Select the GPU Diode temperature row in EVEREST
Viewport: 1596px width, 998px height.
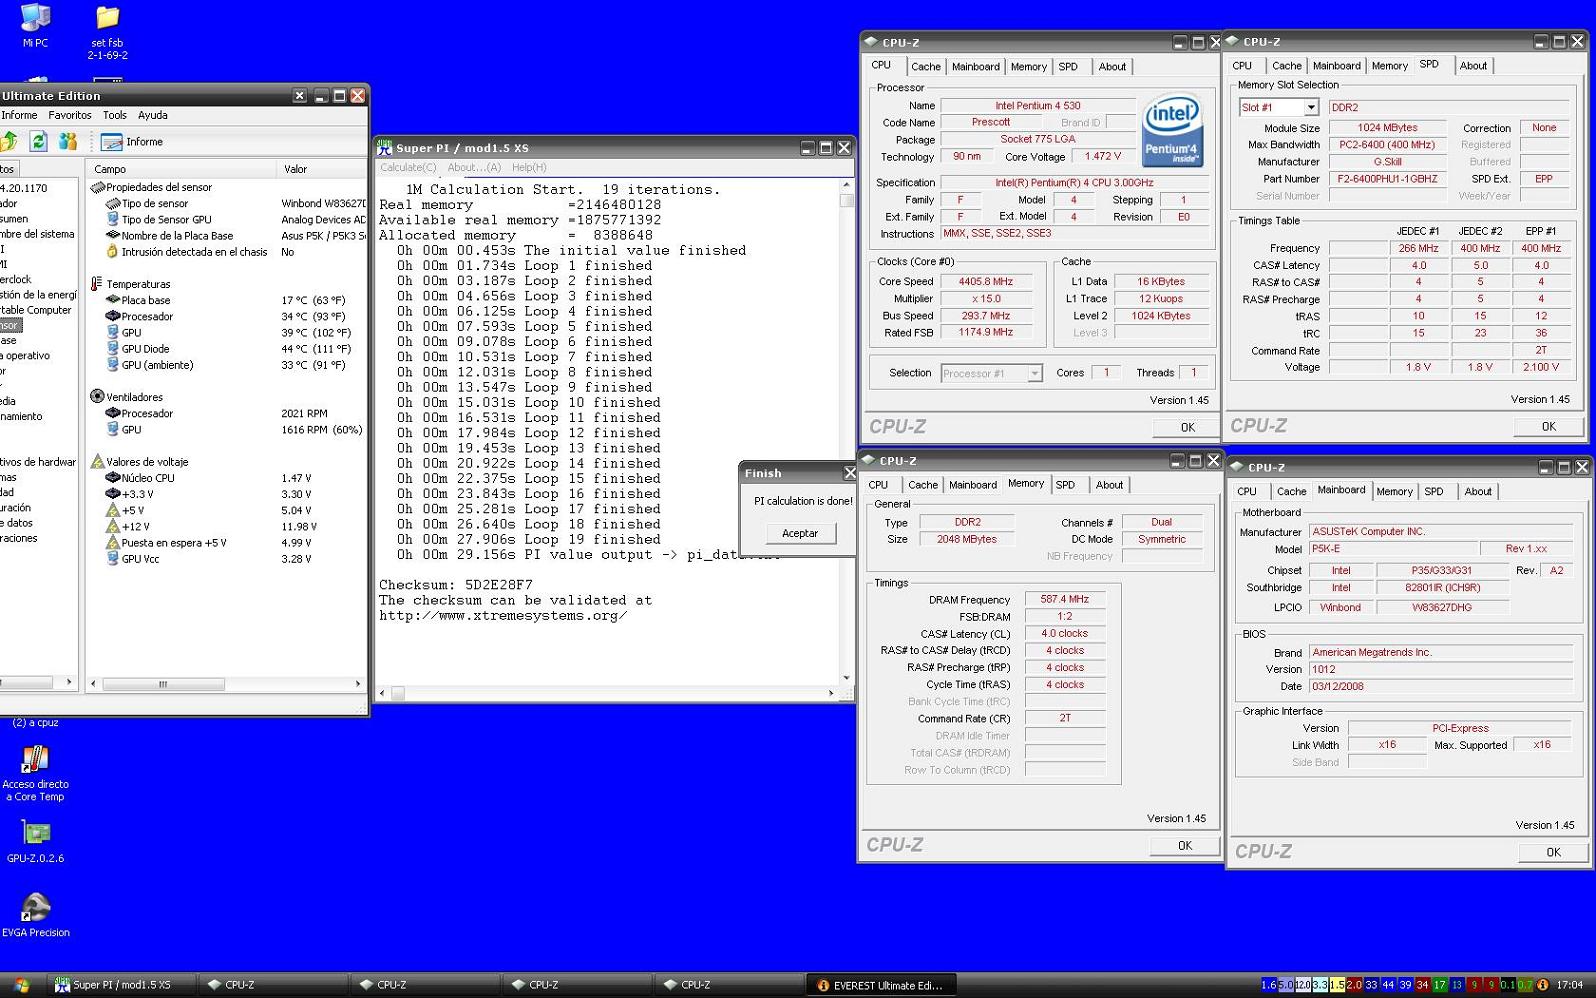(227, 349)
